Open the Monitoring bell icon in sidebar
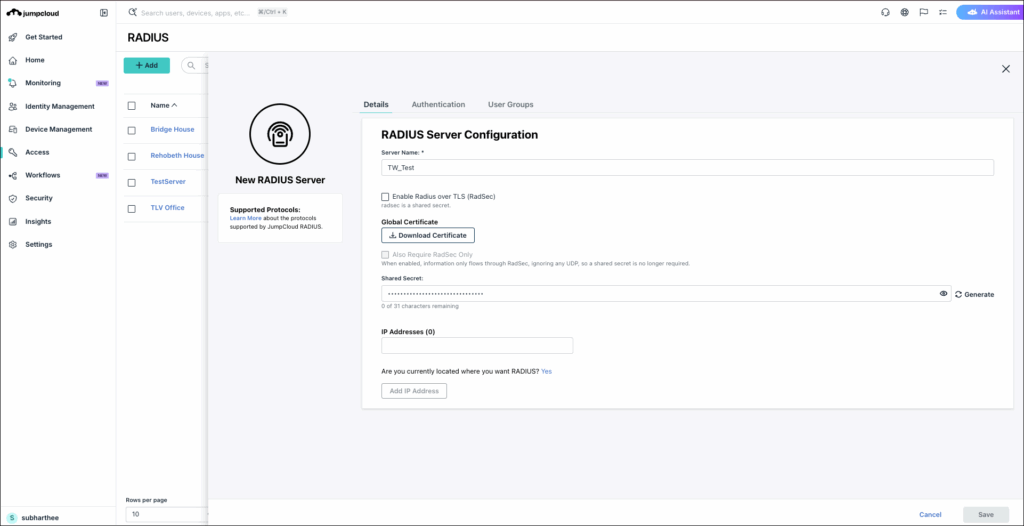The image size is (1024, 526). [x=12, y=83]
